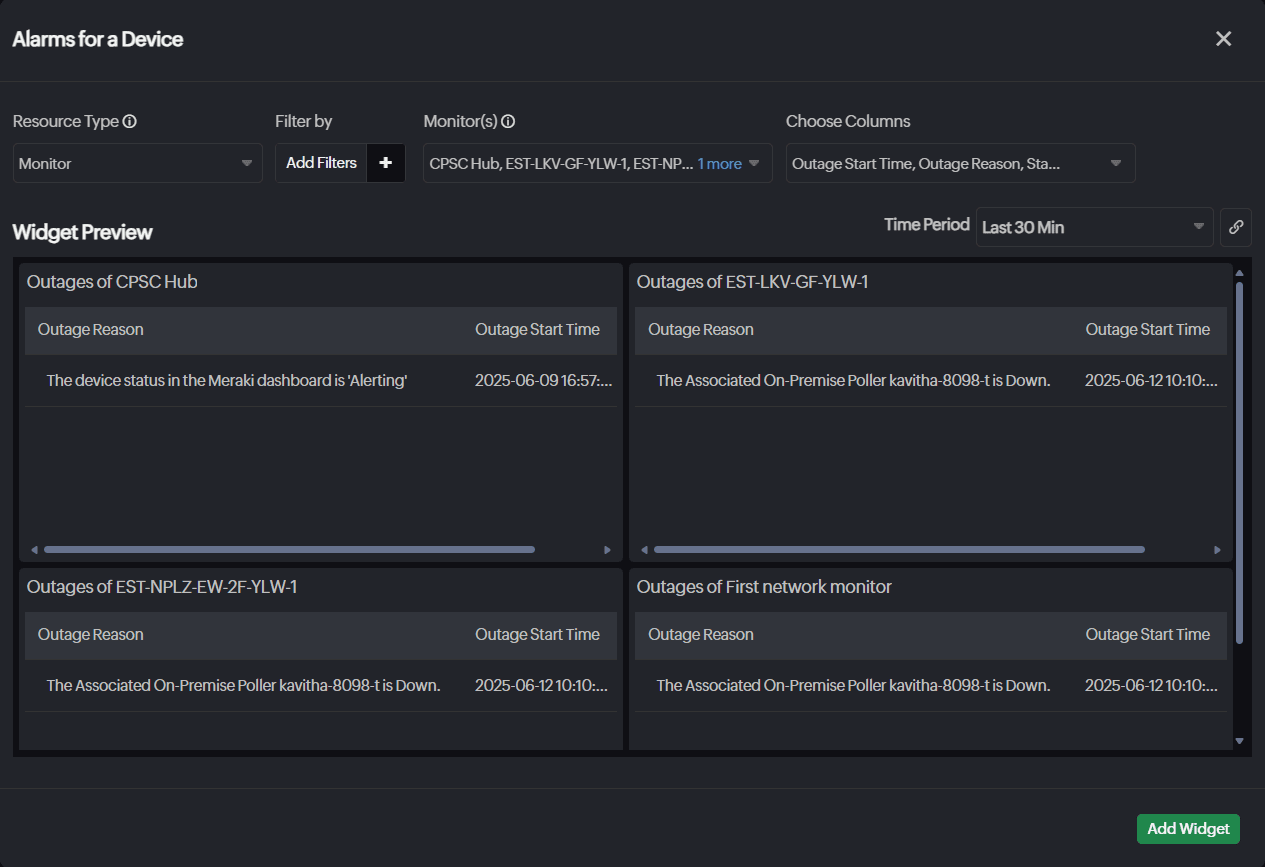Click the '1 more' monitors link

click(719, 164)
